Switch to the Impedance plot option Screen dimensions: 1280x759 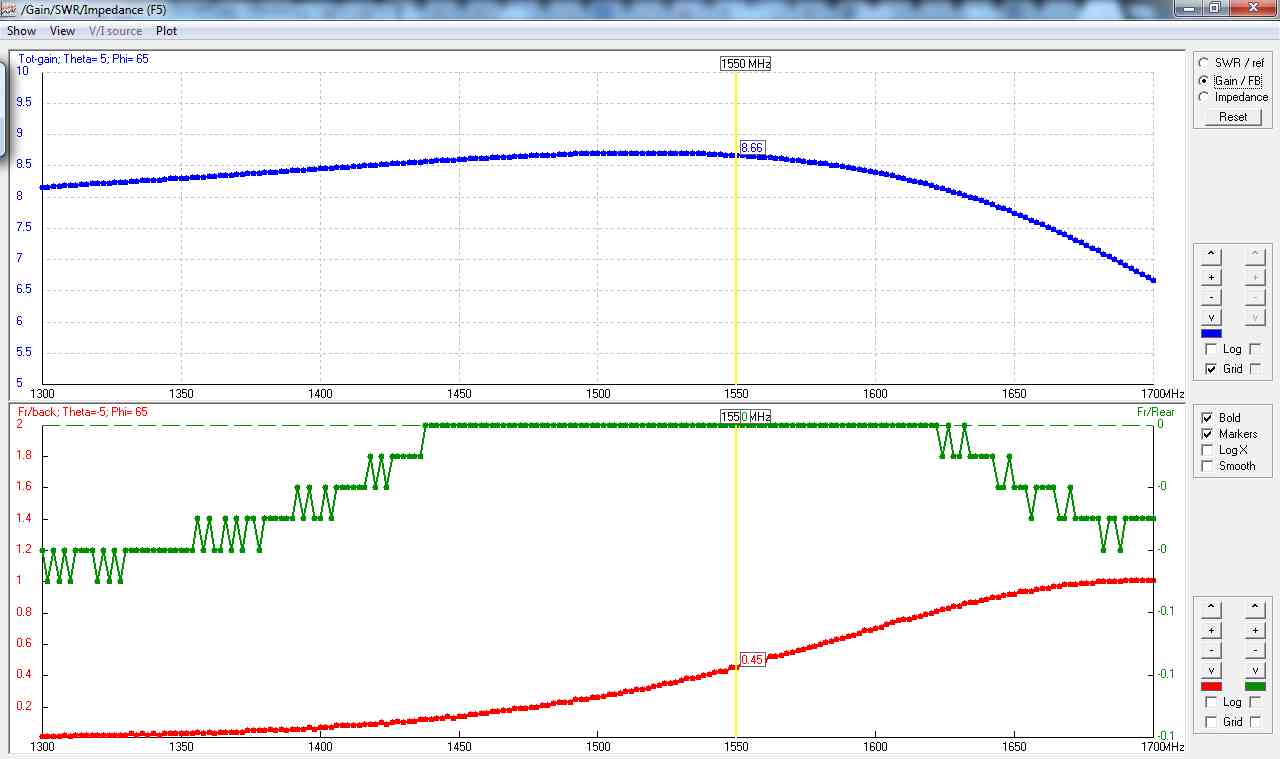click(x=1204, y=97)
